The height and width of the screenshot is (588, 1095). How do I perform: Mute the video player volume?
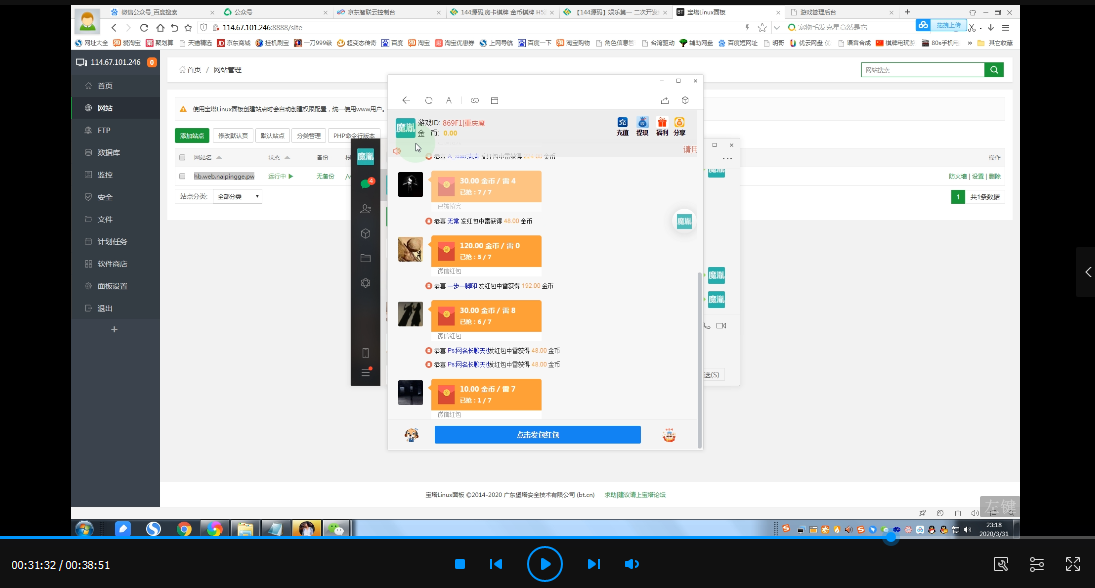(632, 564)
